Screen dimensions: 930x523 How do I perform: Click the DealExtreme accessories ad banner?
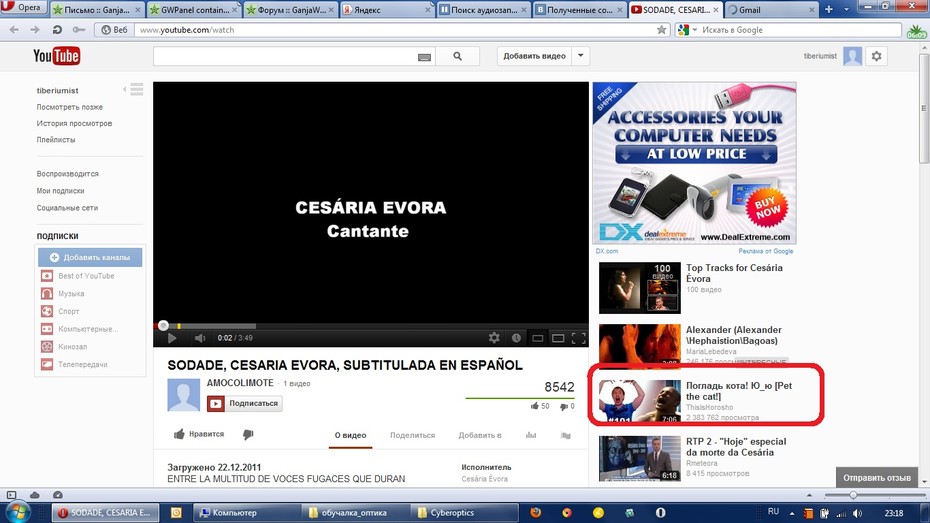694,163
